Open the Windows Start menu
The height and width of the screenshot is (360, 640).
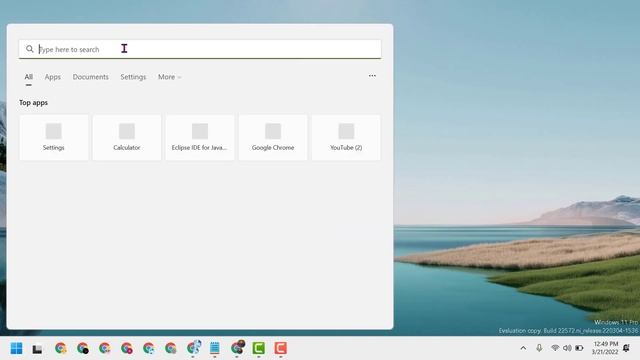point(16,348)
